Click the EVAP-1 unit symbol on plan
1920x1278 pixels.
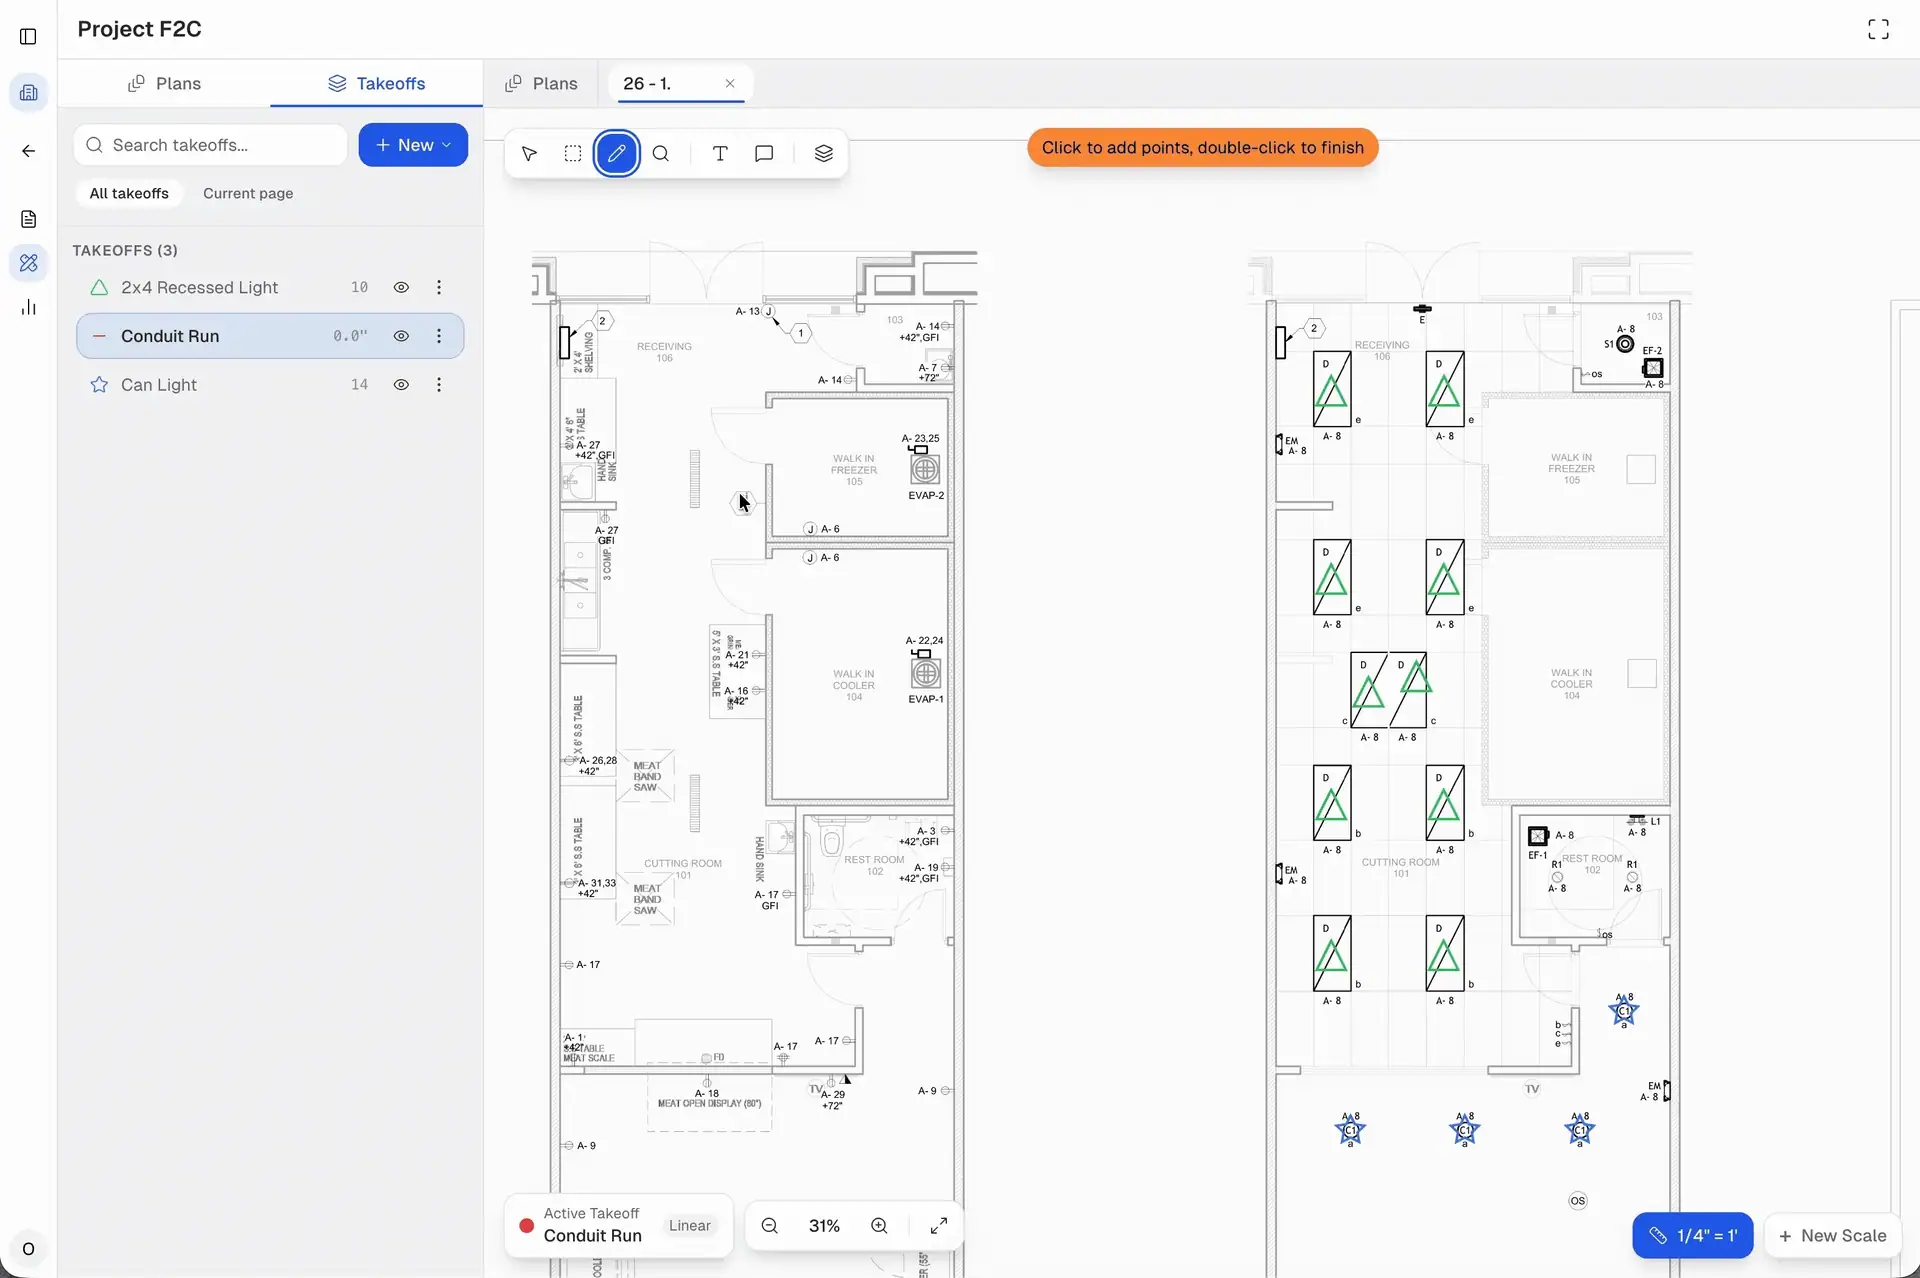tap(925, 673)
